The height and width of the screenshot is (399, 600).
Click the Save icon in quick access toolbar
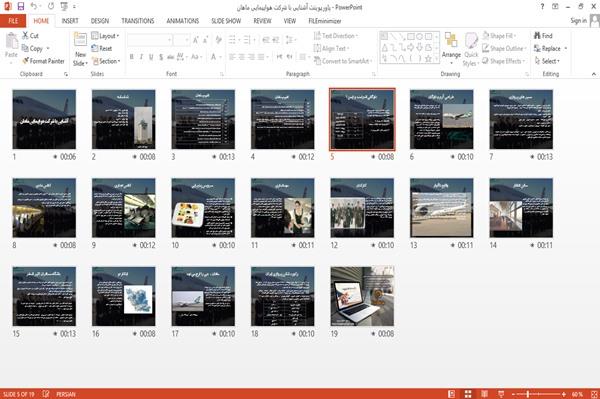click(21, 6)
